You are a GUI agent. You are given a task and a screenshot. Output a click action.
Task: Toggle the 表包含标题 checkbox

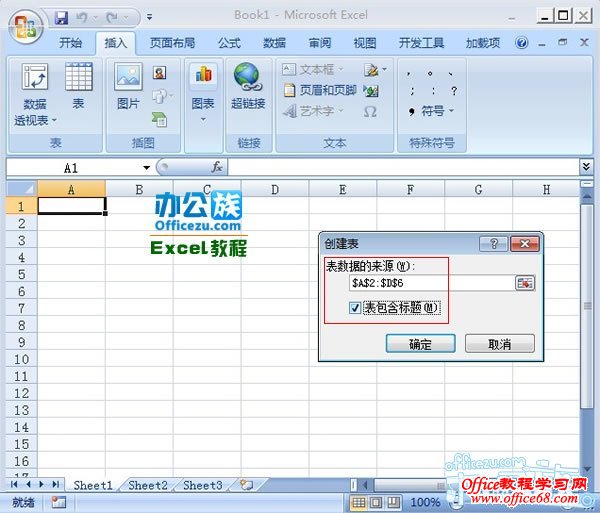(355, 308)
